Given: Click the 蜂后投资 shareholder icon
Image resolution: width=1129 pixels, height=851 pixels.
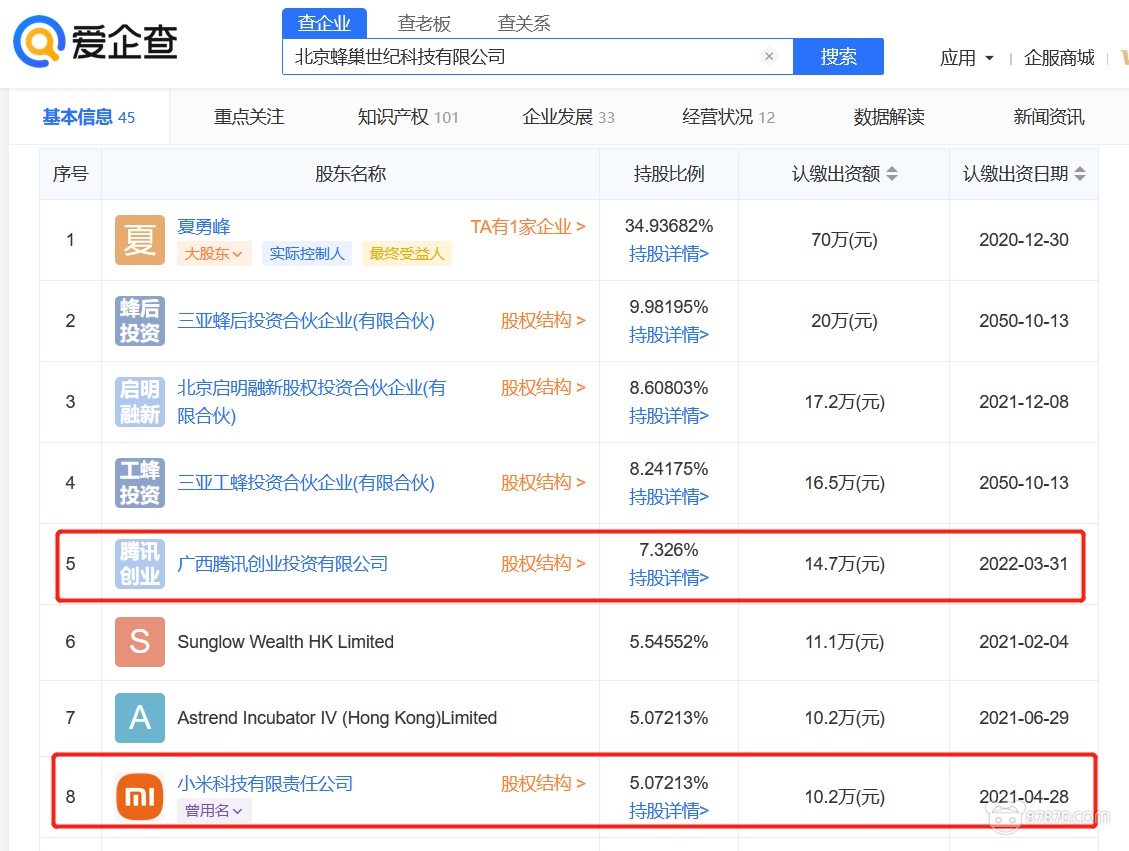Looking at the screenshot, I should click(x=139, y=321).
